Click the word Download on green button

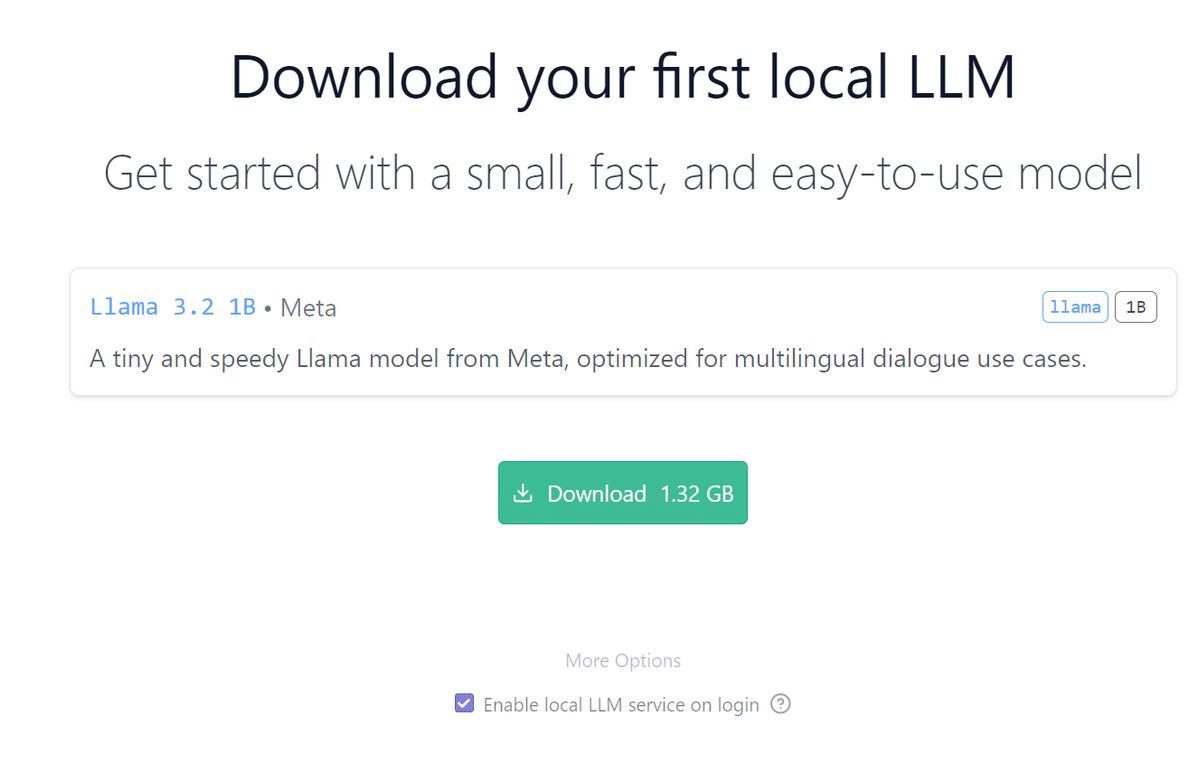tap(597, 494)
